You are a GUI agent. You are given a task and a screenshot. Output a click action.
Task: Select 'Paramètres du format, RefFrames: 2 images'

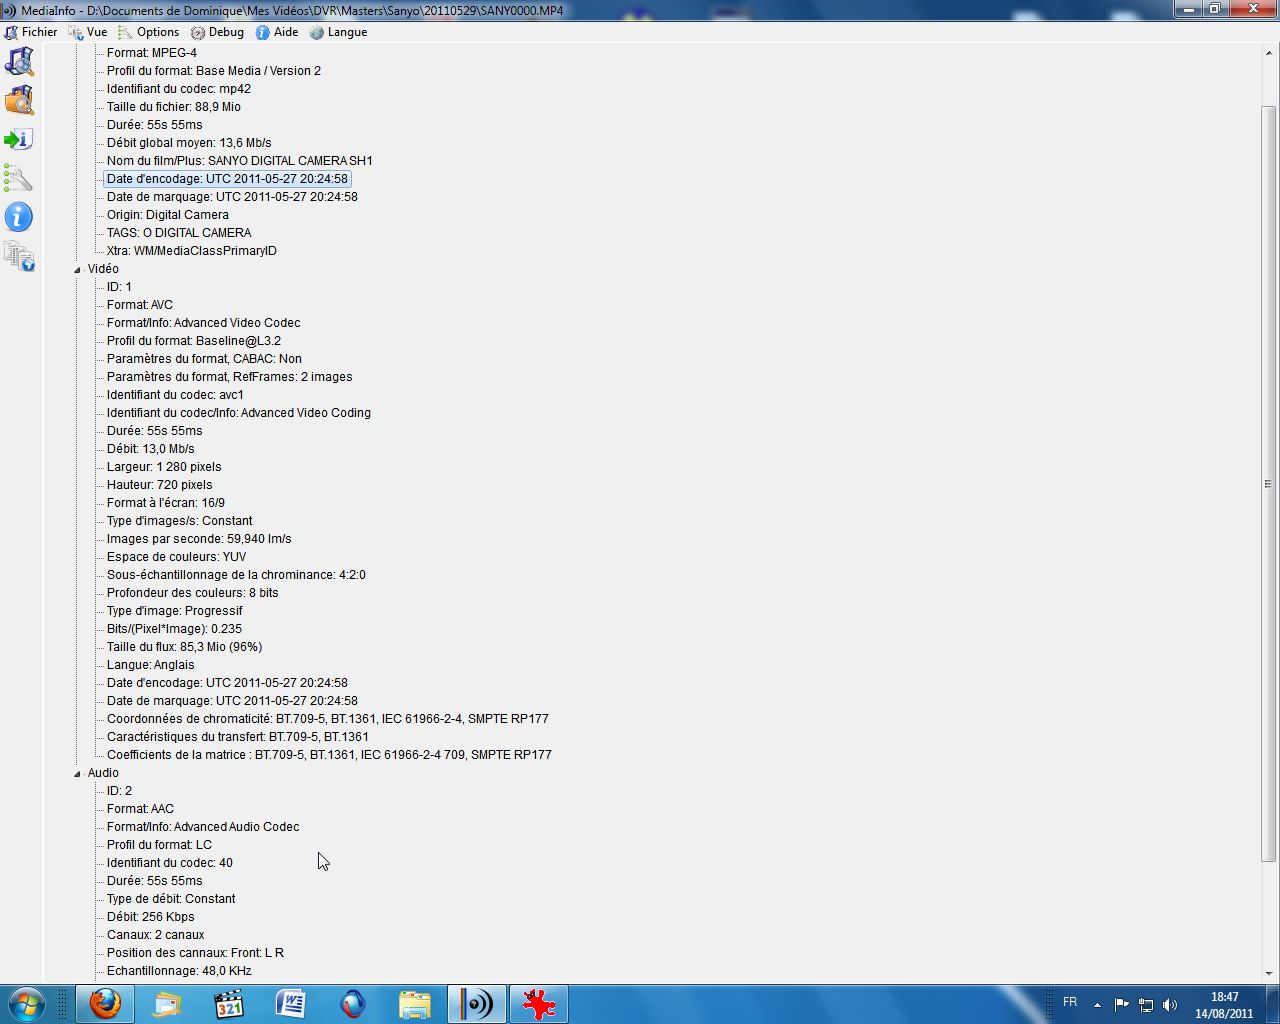[x=230, y=377]
